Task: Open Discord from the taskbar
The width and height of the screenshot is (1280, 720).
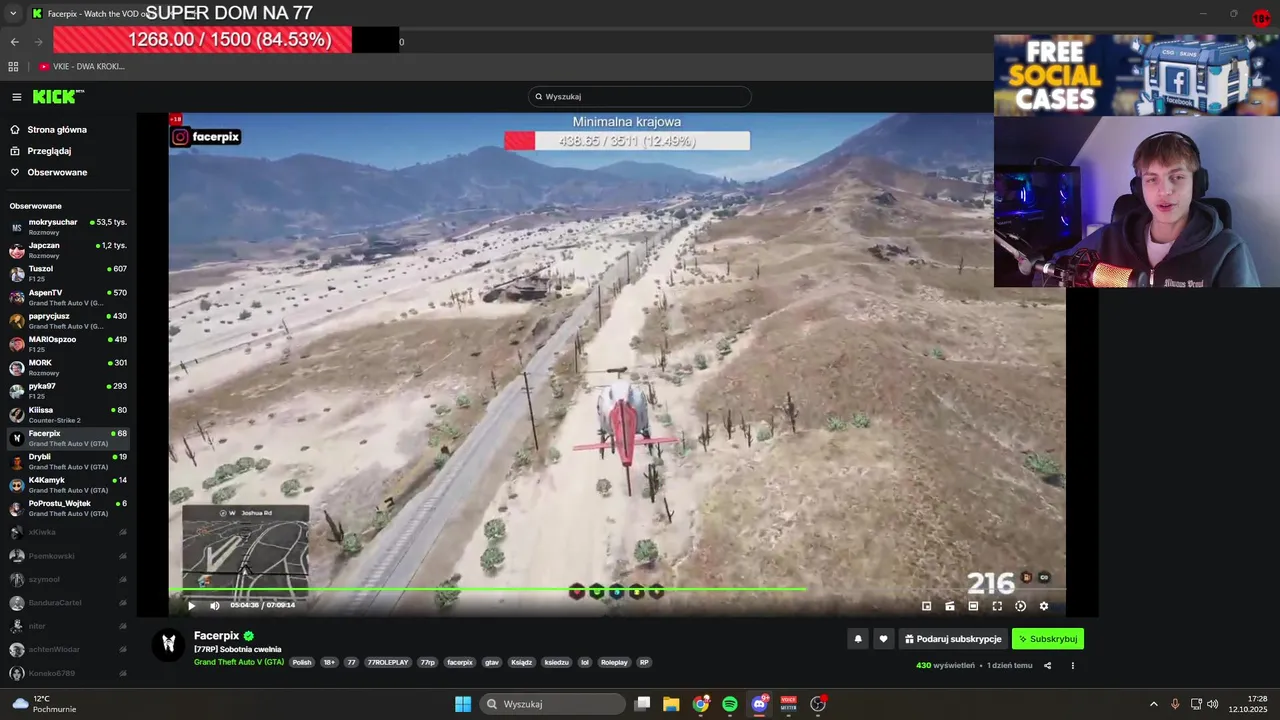Action: [x=759, y=704]
